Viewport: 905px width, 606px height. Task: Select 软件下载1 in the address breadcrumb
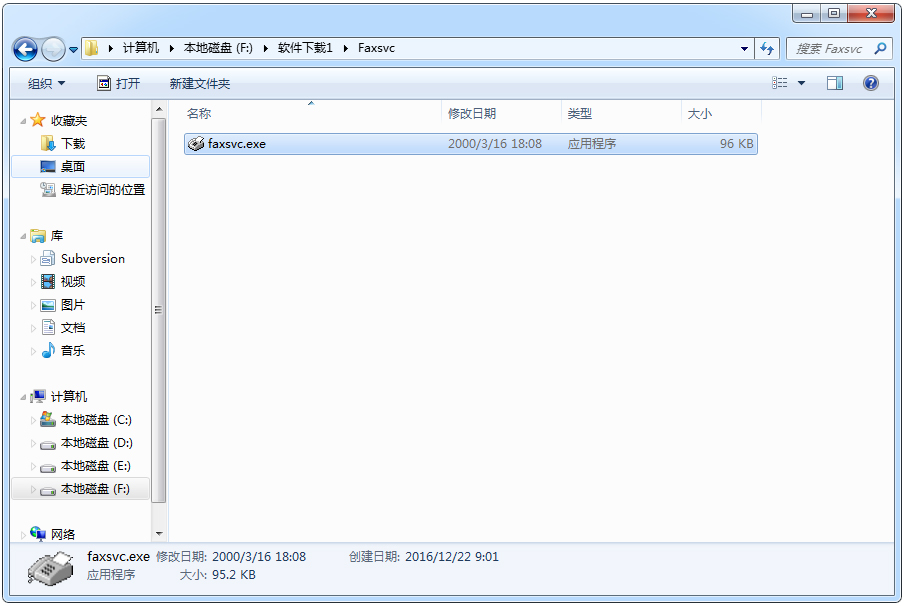coord(305,48)
